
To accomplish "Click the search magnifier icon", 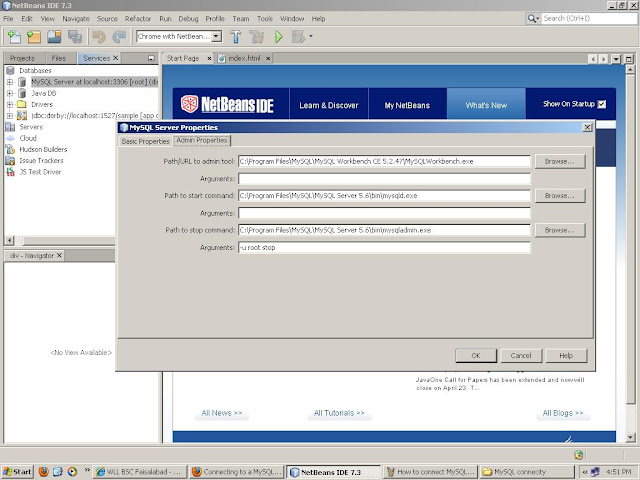I will pos(531,18).
